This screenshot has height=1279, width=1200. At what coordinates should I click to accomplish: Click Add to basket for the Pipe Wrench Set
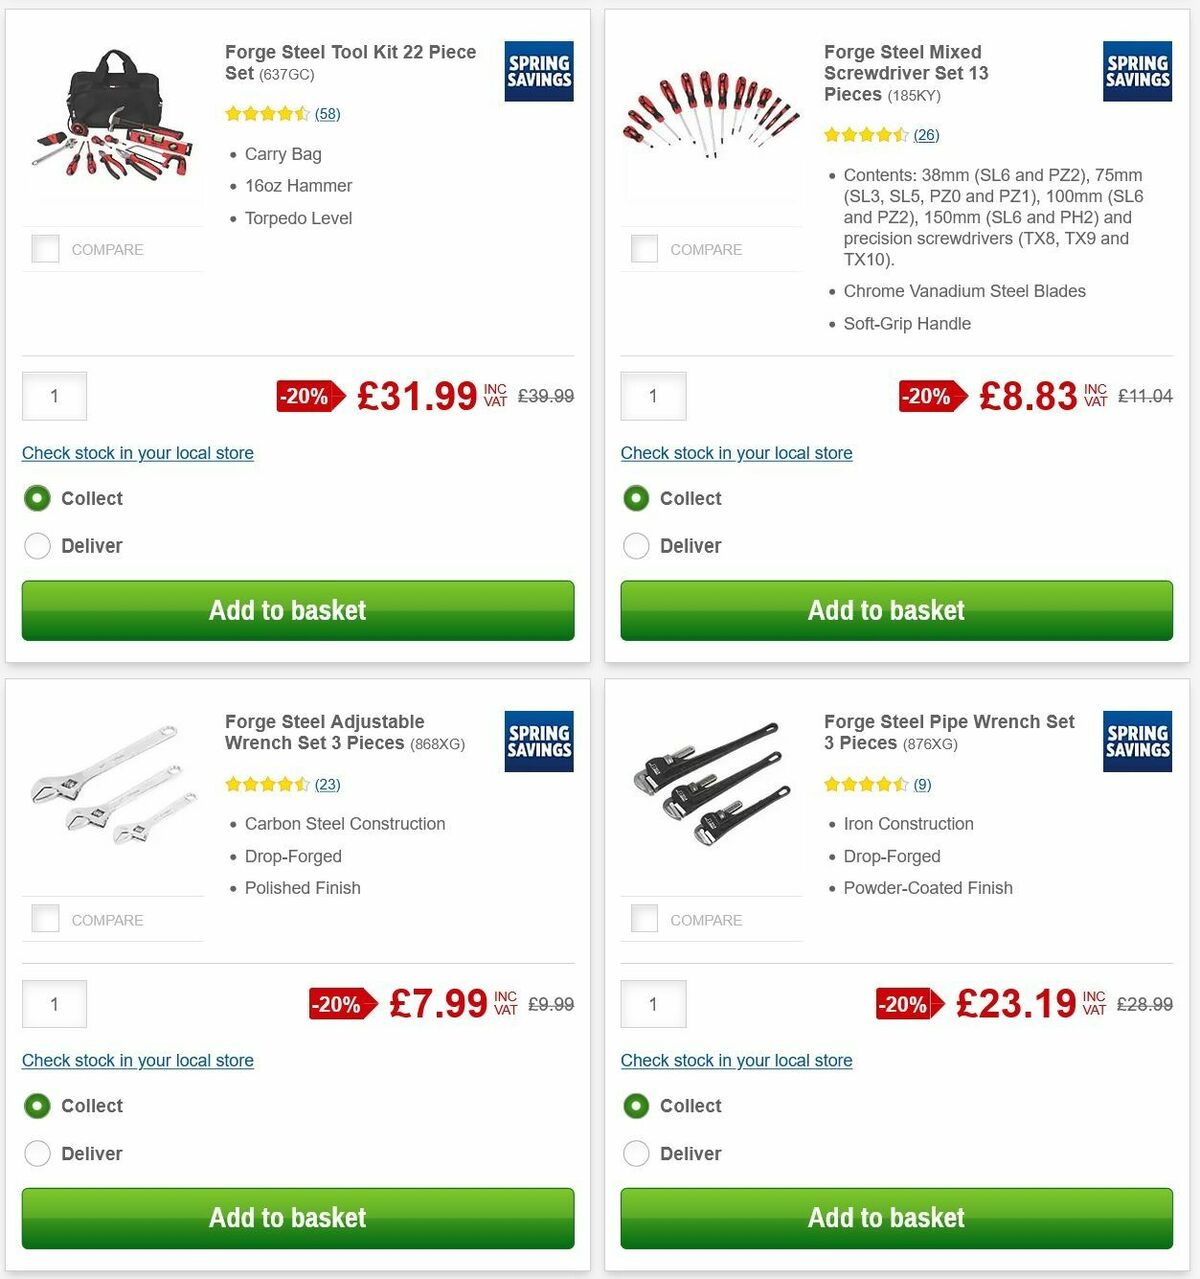886,1218
